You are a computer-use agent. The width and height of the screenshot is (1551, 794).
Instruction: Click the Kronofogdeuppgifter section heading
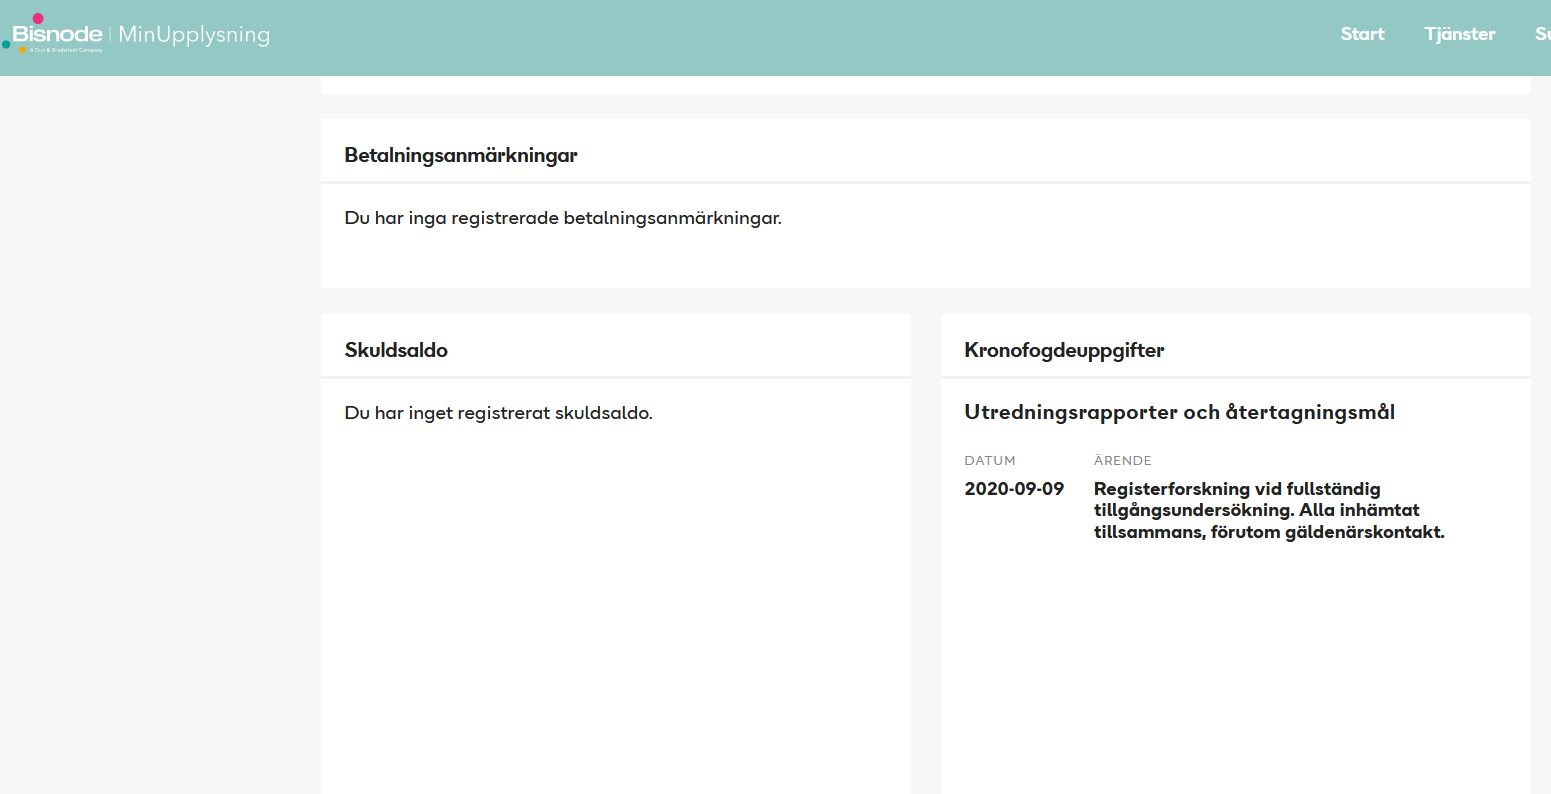(x=1064, y=350)
